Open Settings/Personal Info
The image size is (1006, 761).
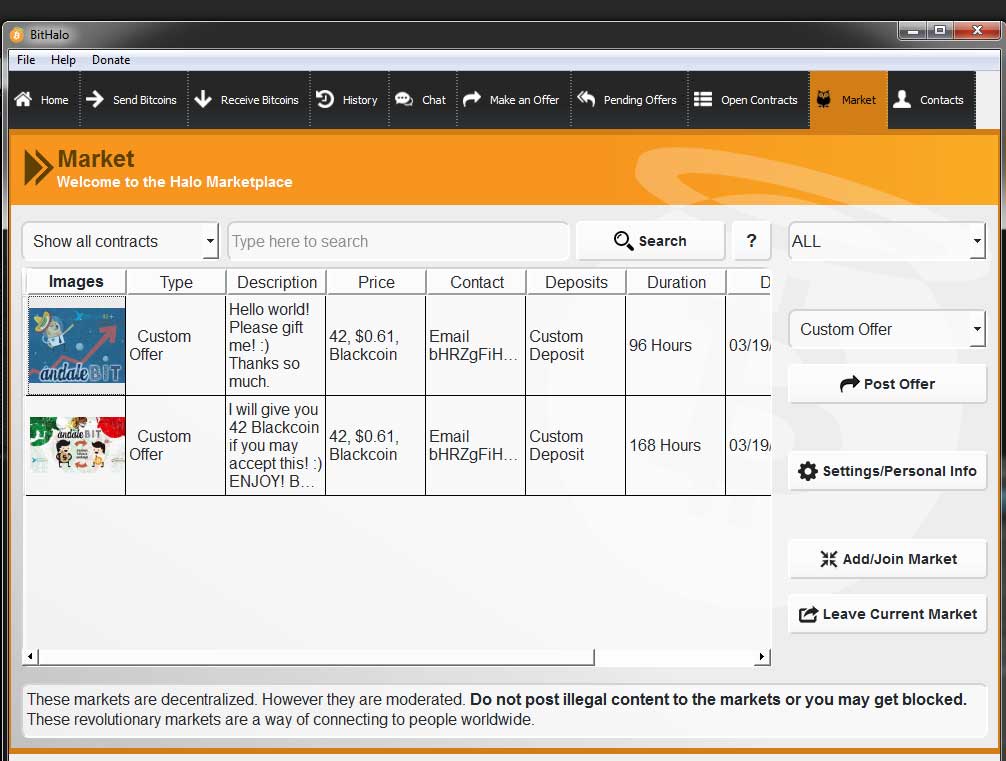click(x=887, y=471)
